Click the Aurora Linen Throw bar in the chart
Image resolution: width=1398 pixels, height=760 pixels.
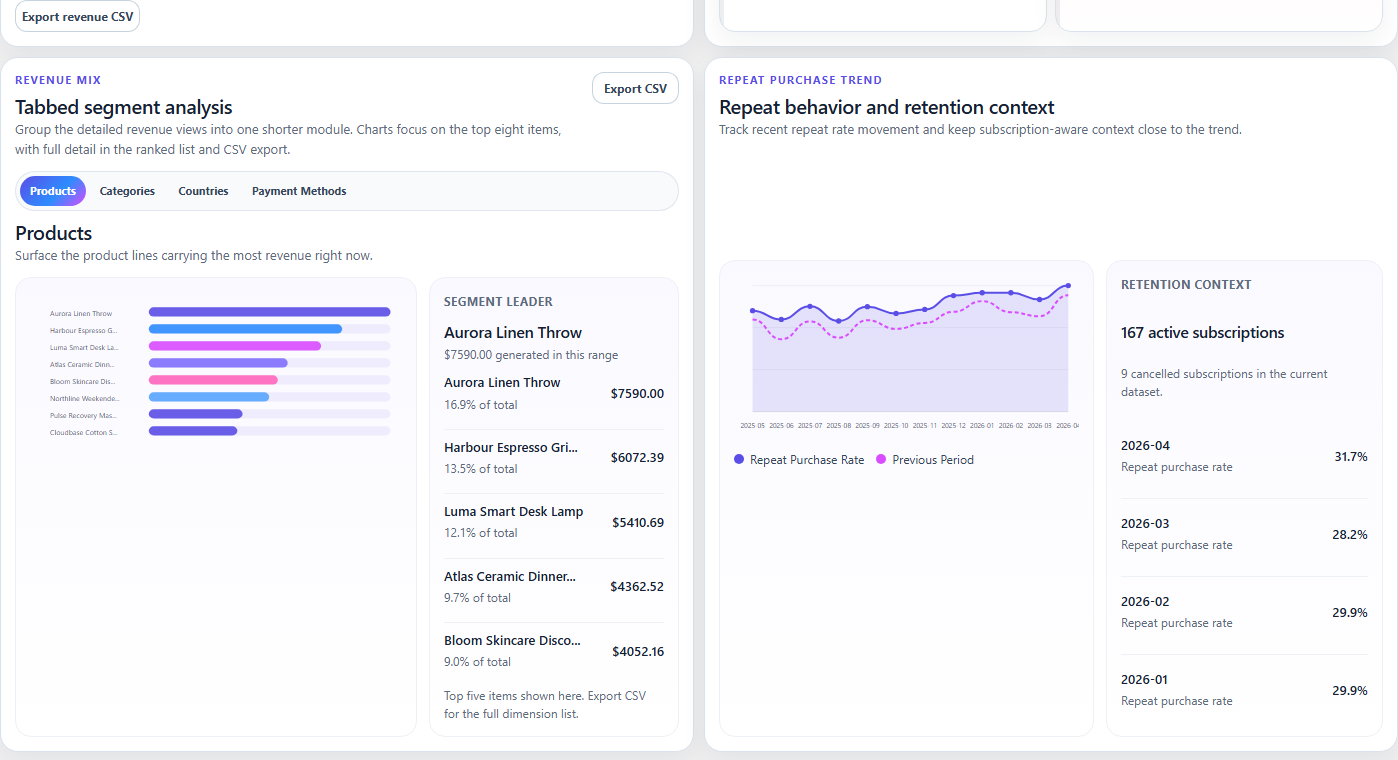tap(269, 312)
